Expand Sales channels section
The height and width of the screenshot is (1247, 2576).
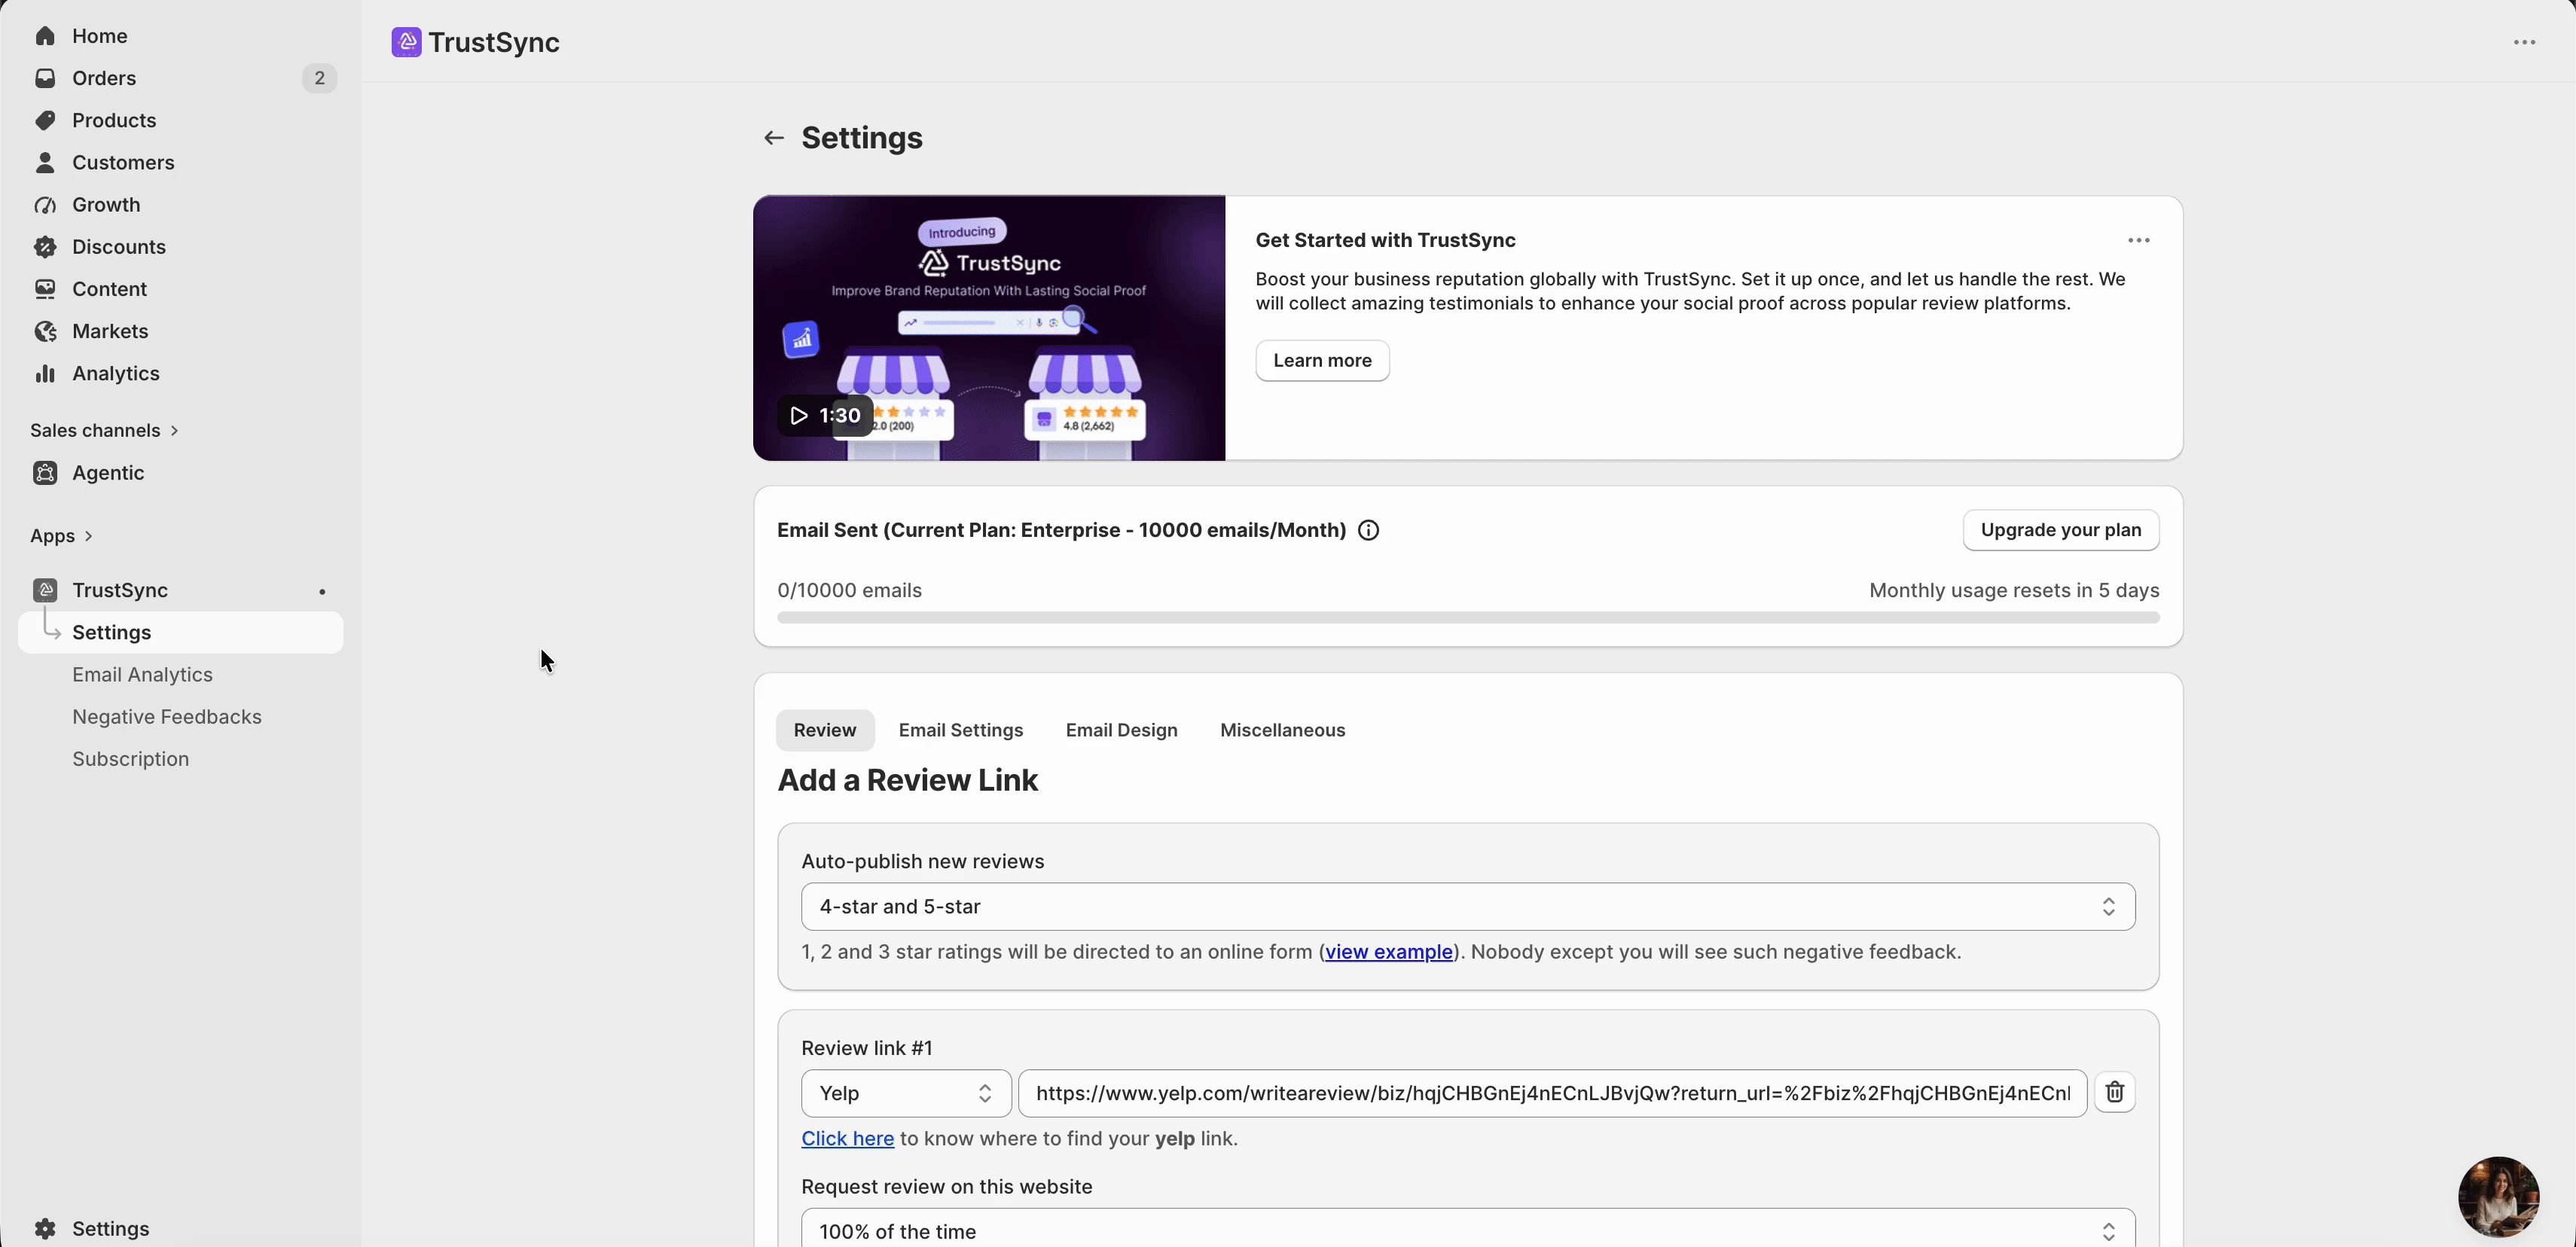[104, 430]
